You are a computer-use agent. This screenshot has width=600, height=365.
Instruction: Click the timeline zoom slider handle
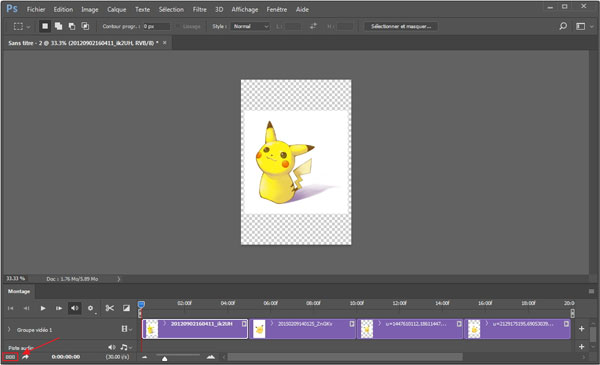point(165,358)
